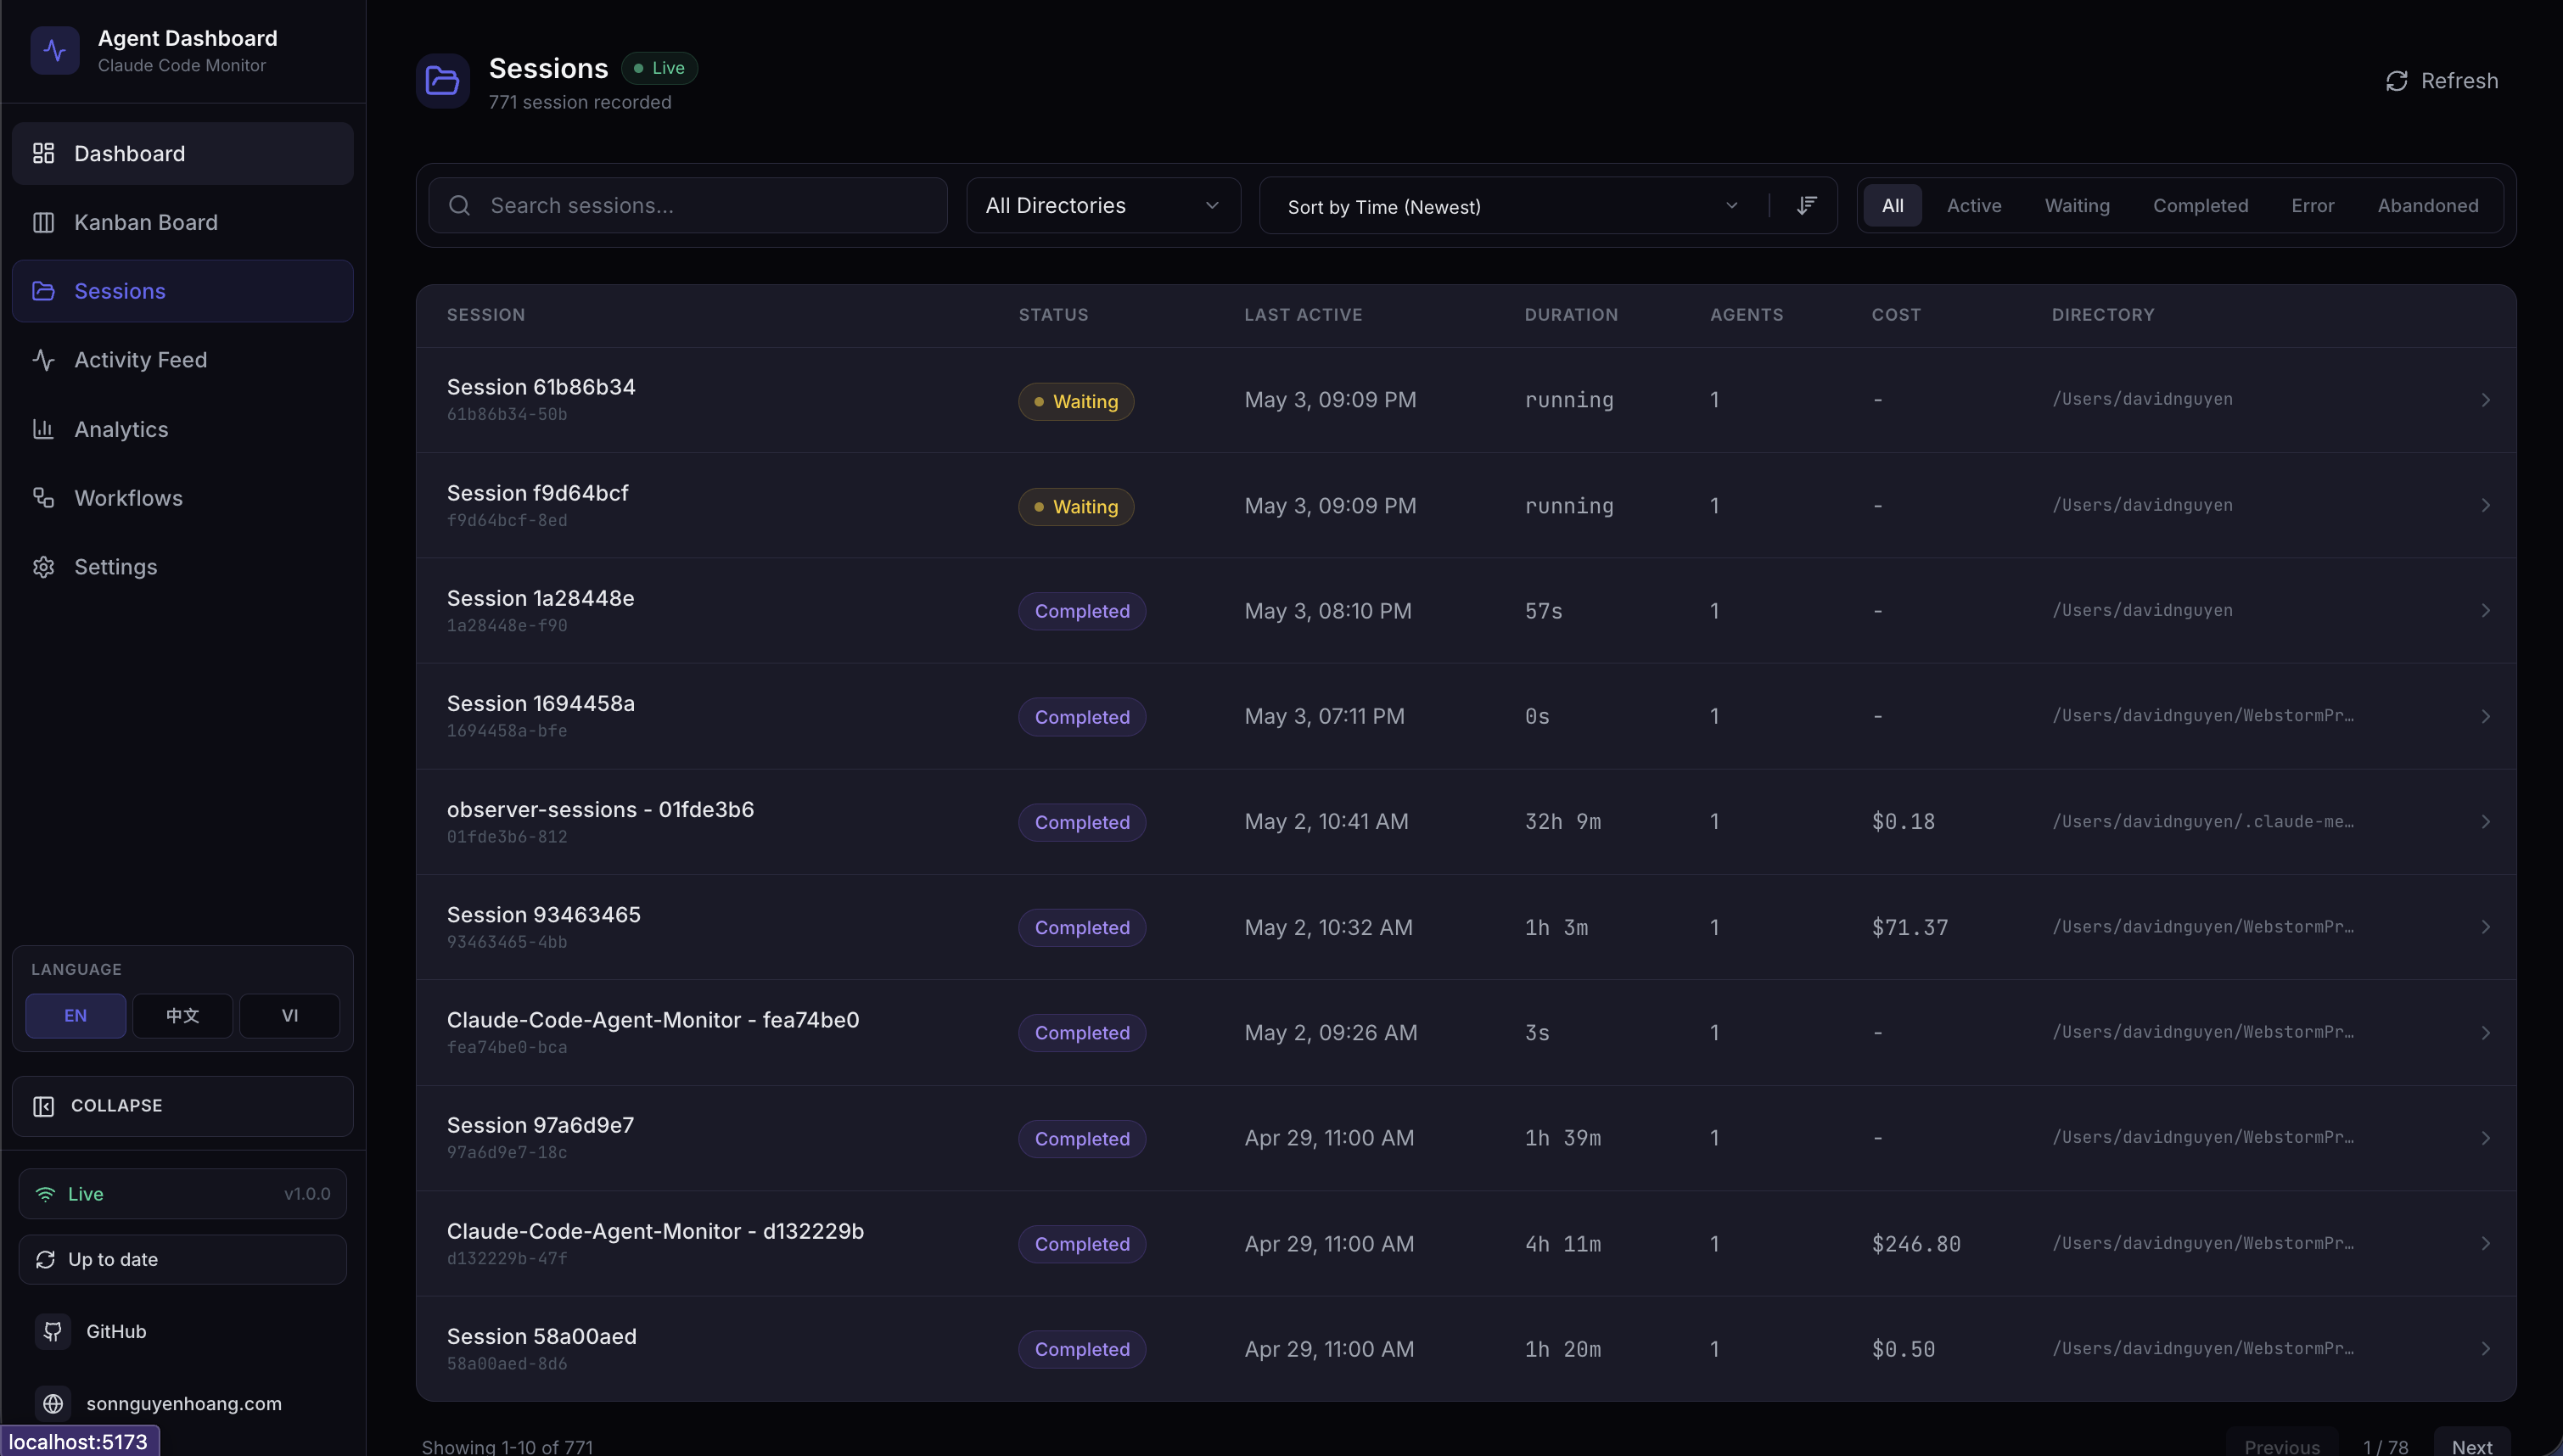This screenshot has width=2563, height=1456.
Task: Open Activity Feed page
Action: (x=183, y=360)
